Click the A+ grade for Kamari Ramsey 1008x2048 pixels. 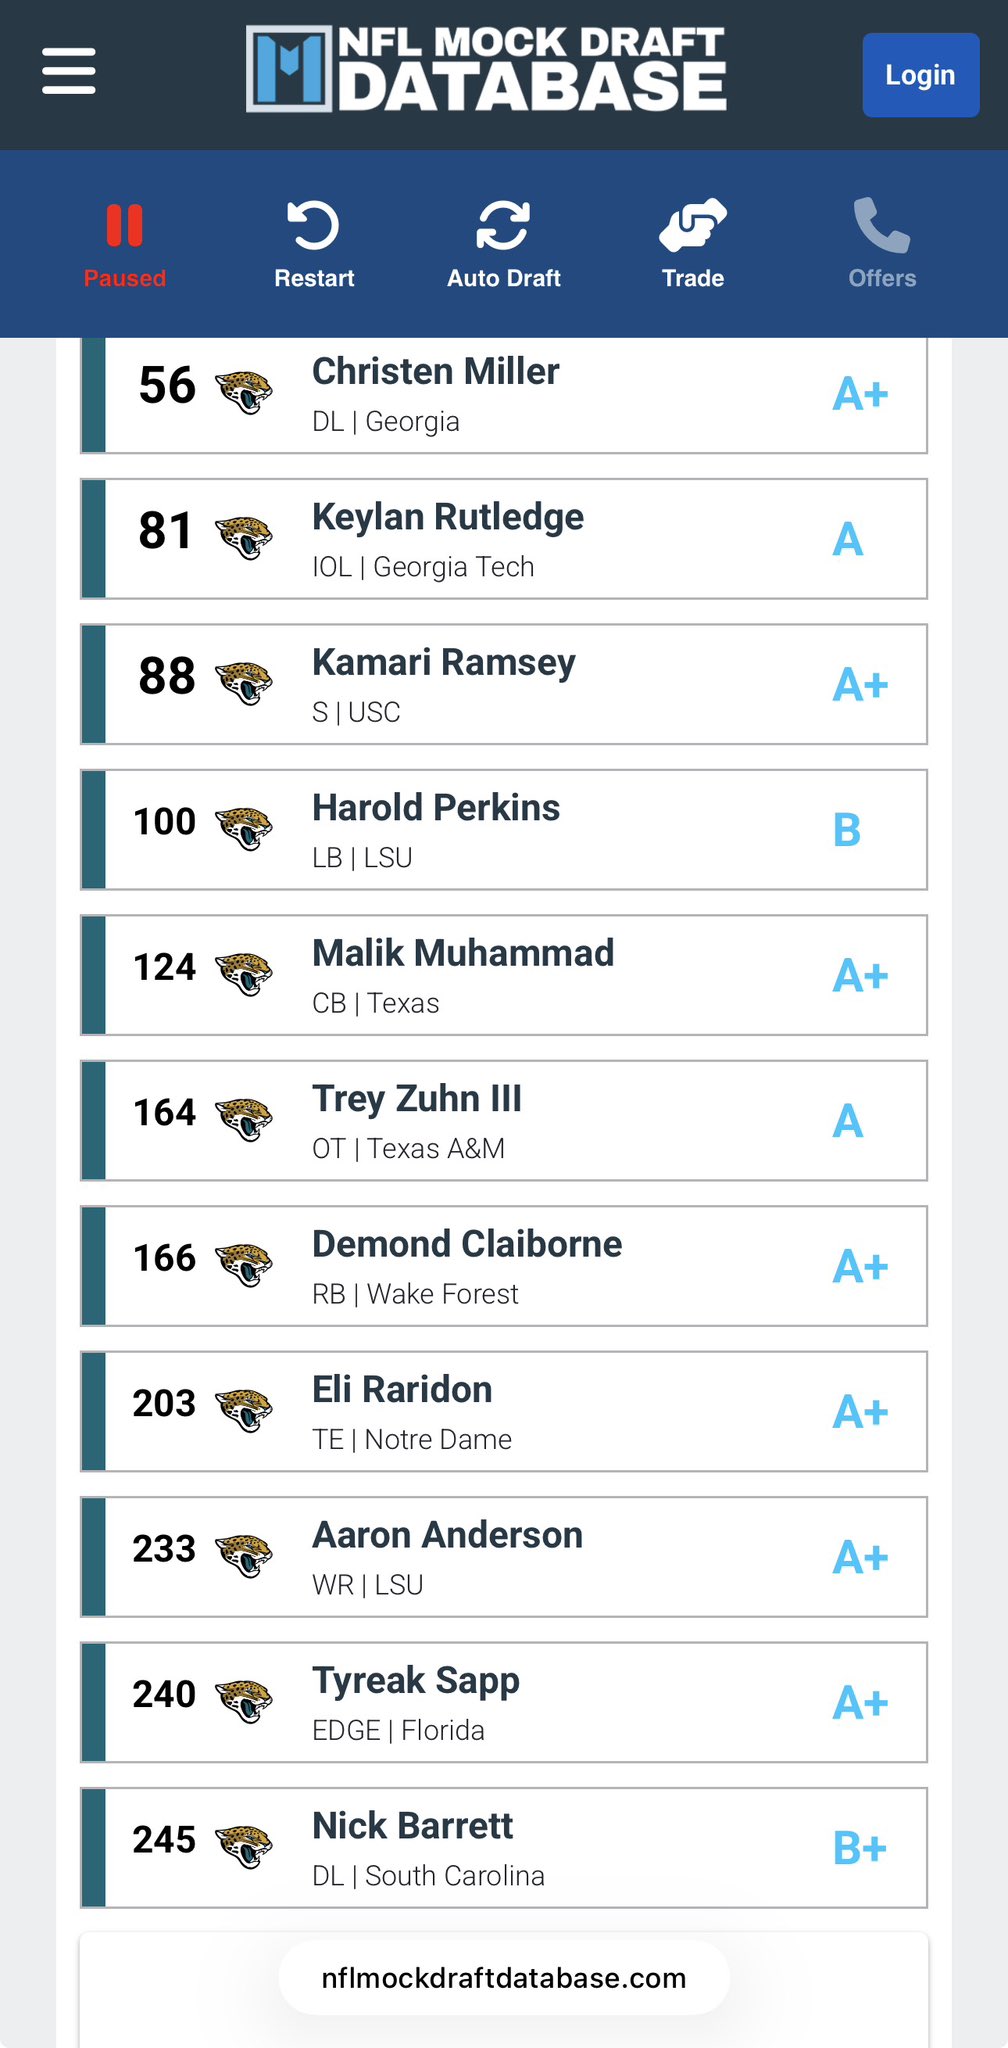pyautogui.click(x=860, y=686)
